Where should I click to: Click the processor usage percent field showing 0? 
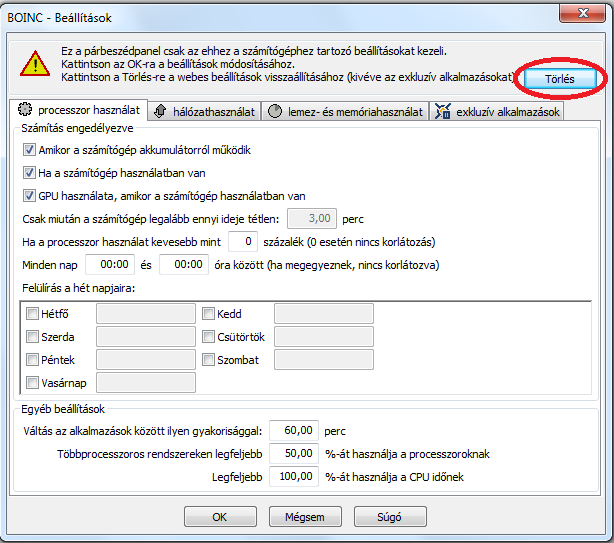(243, 242)
